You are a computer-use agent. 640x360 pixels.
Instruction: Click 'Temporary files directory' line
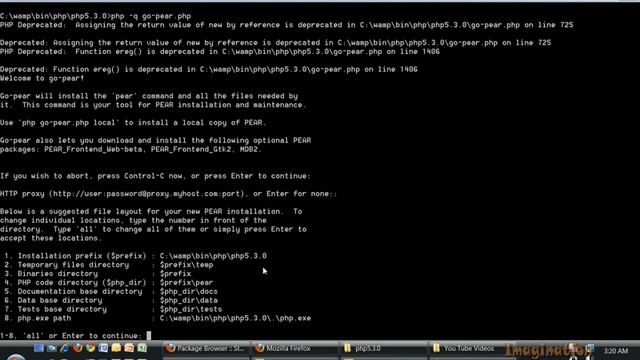point(109,265)
